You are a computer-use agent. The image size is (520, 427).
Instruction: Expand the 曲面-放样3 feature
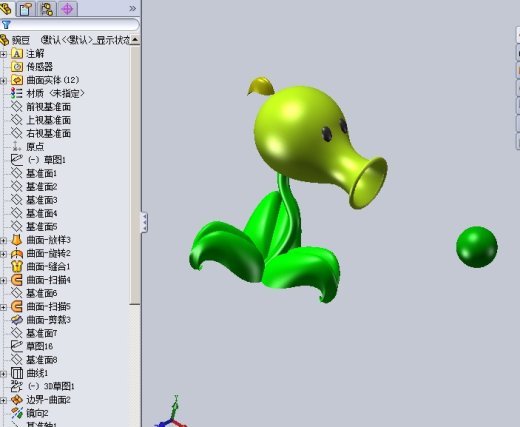click(3, 240)
